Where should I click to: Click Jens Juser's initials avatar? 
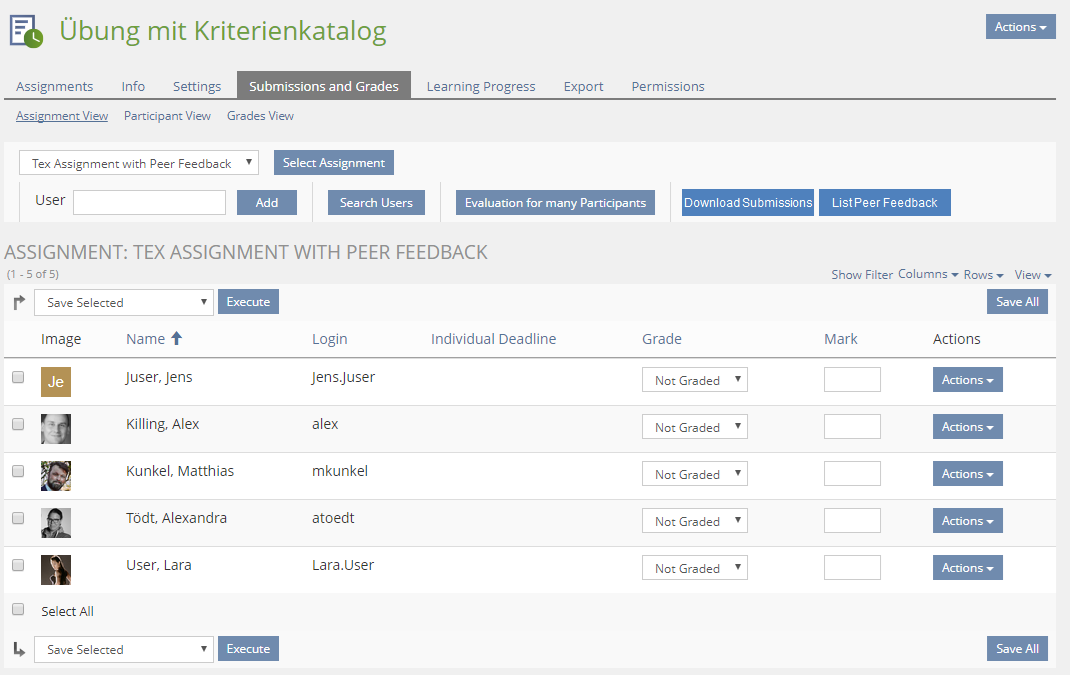coord(56,381)
